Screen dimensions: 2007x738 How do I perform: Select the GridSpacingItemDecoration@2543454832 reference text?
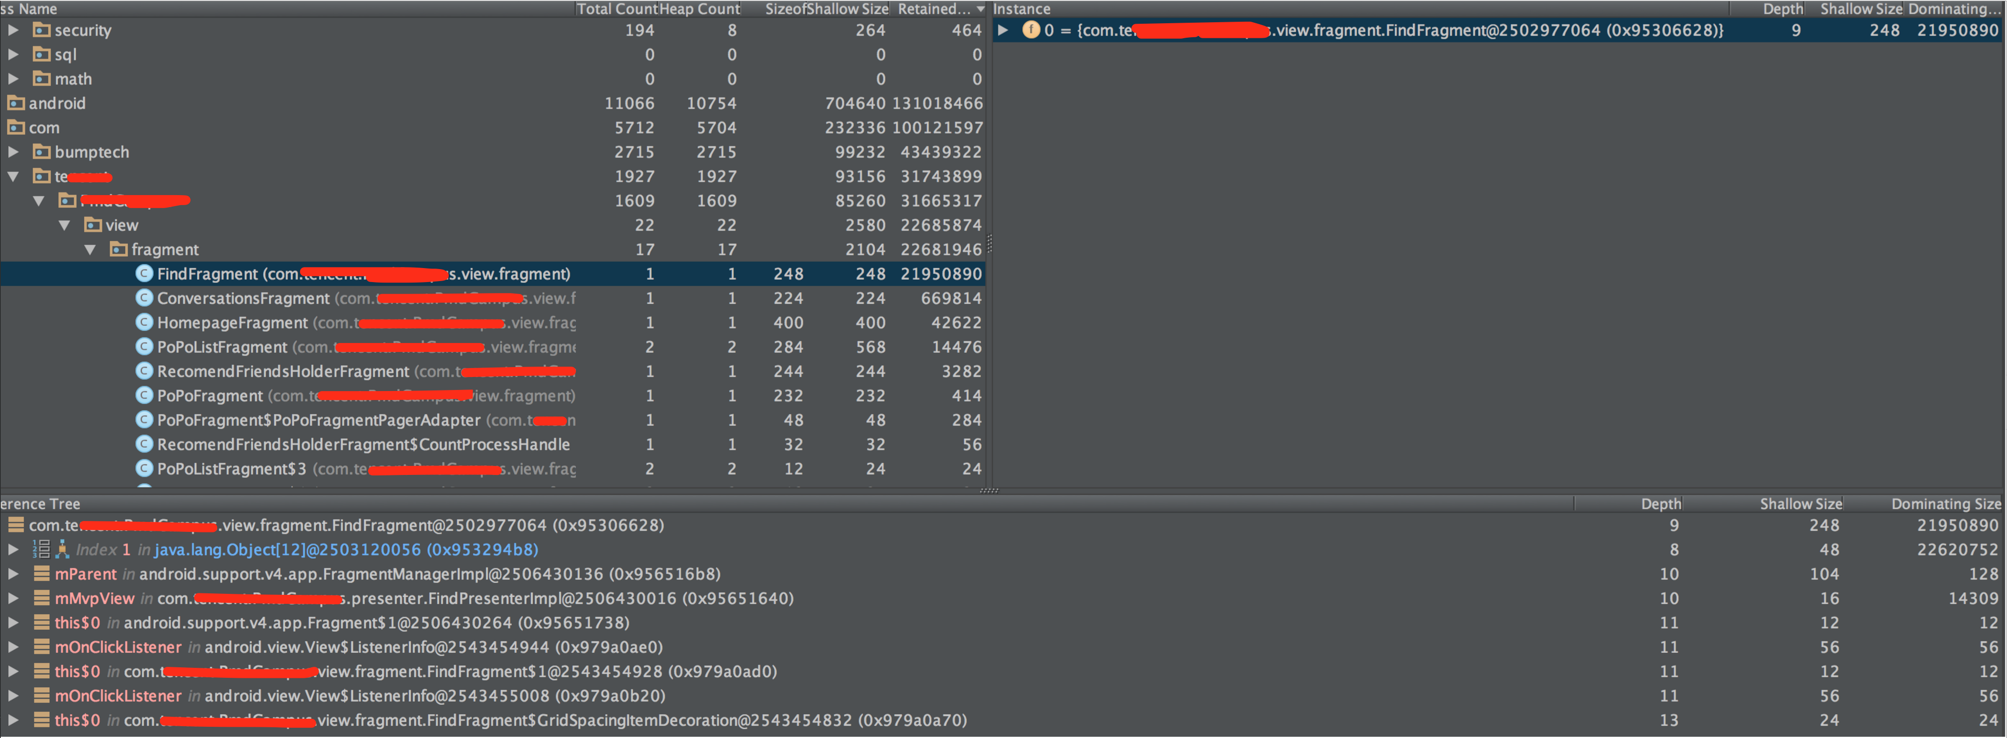coord(545,720)
